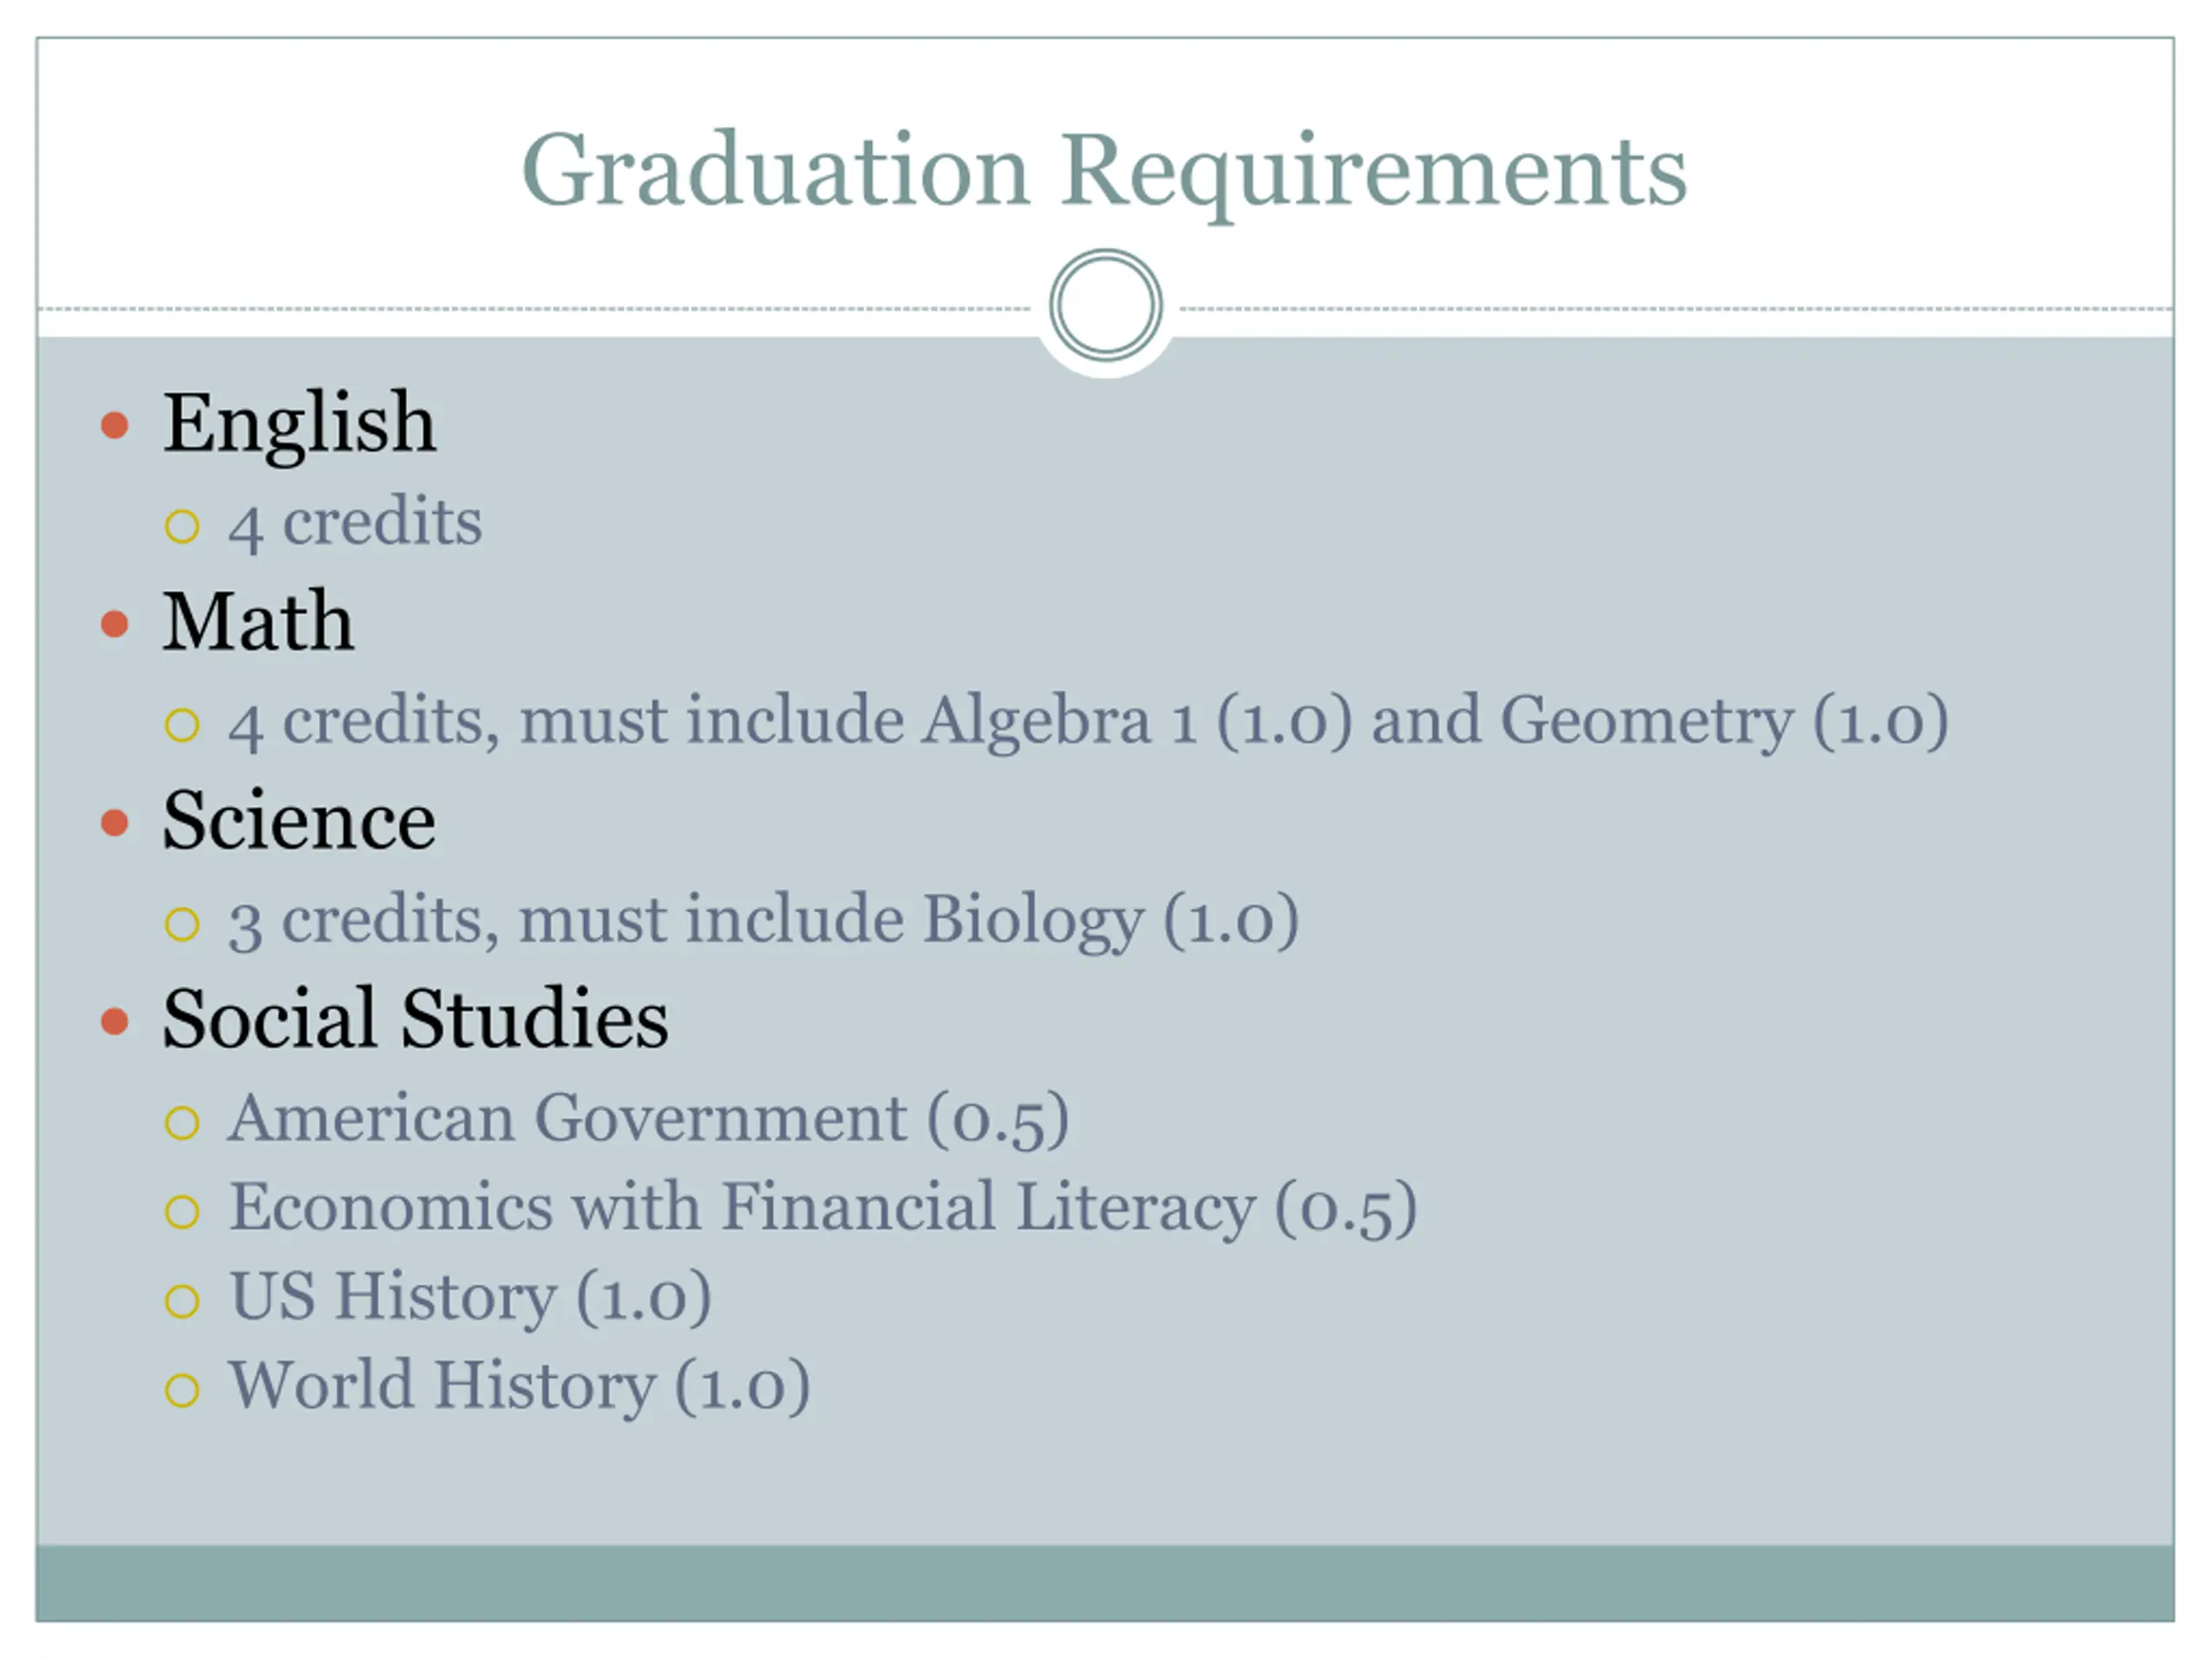2212x1659 pixels.
Task: Click the yellow ring bullet before Biology line
Action: coord(182,924)
